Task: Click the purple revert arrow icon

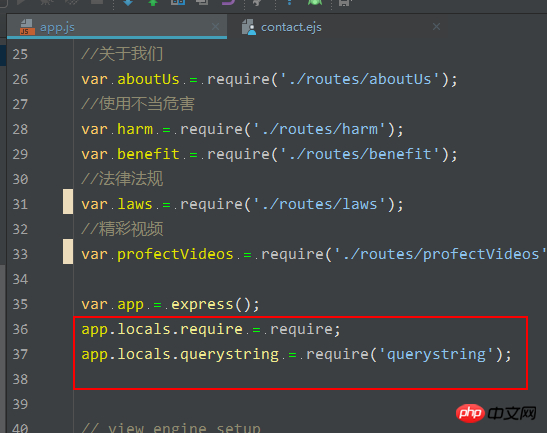Action: [228, 2]
